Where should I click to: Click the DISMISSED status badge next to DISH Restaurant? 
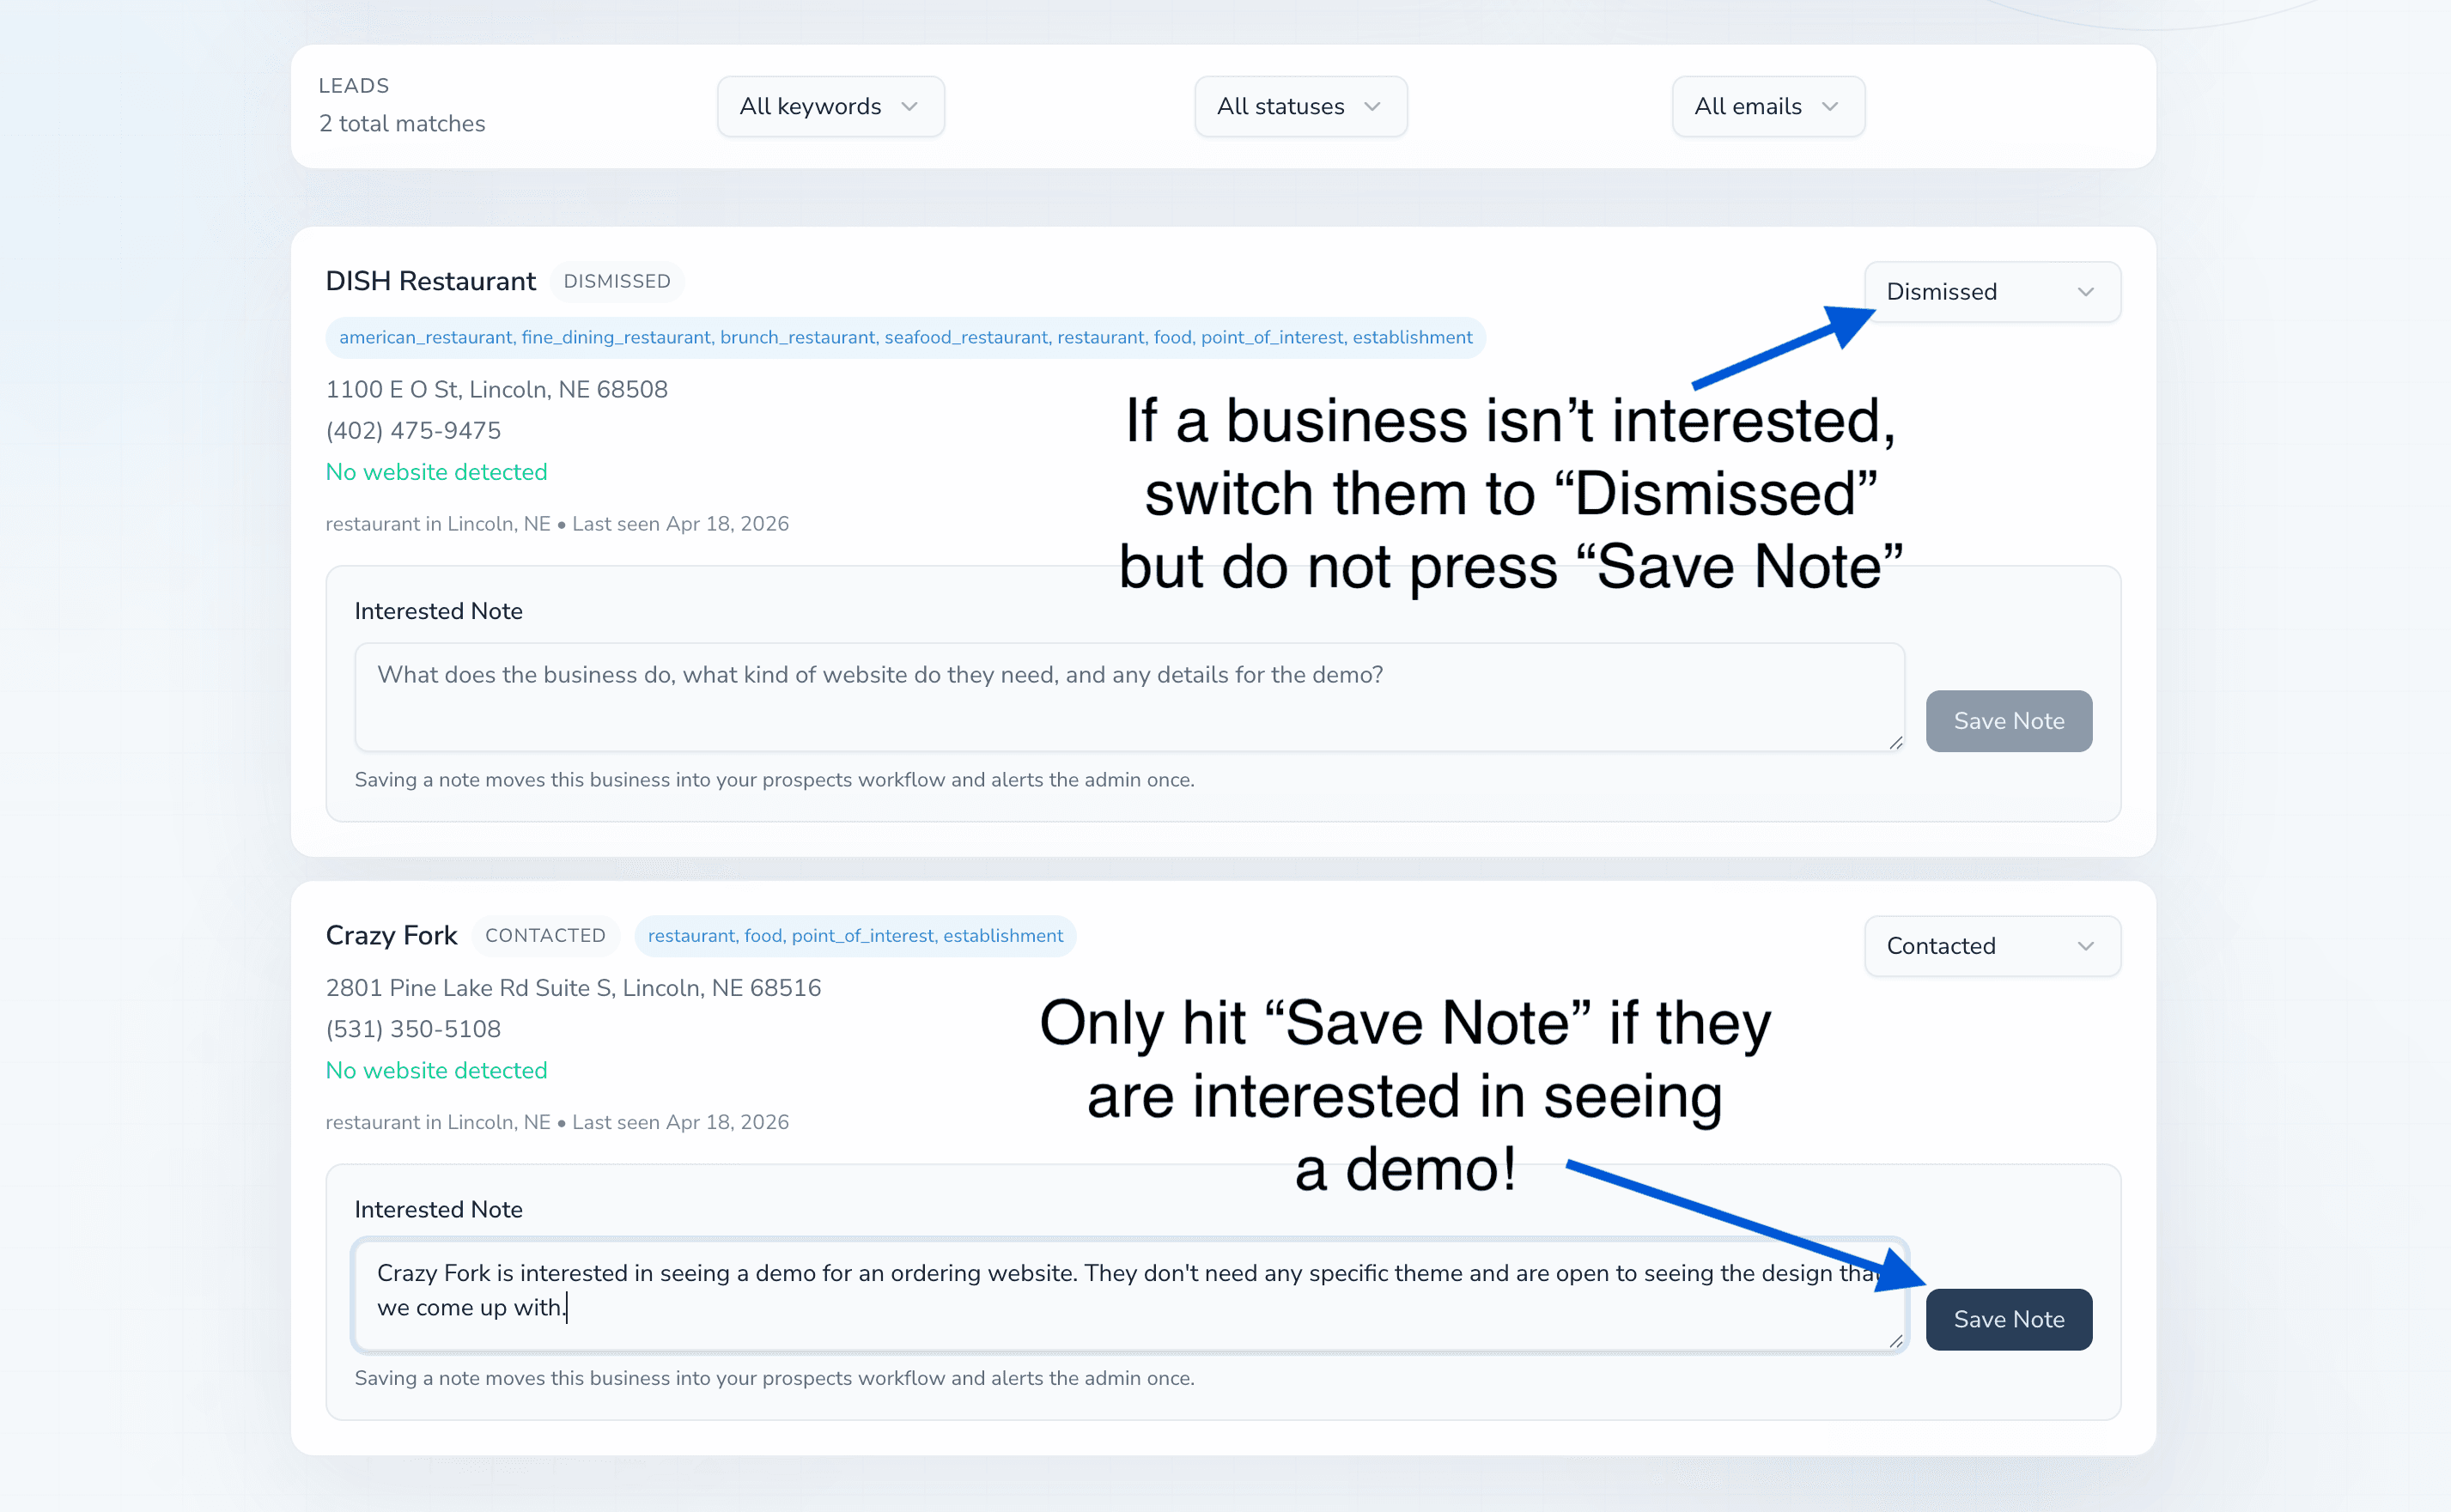coord(617,281)
